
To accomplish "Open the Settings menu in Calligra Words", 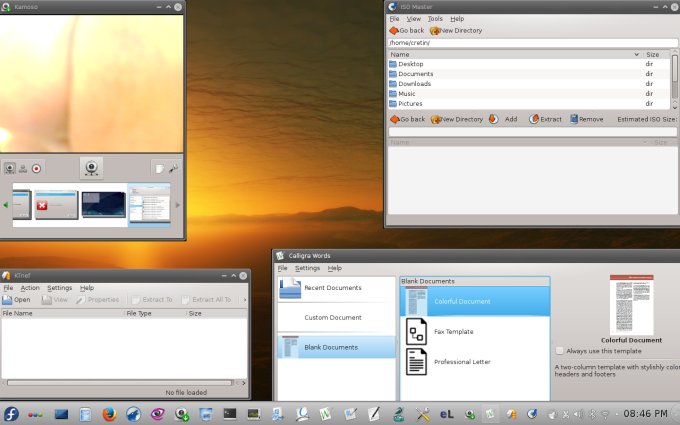I will [x=307, y=268].
